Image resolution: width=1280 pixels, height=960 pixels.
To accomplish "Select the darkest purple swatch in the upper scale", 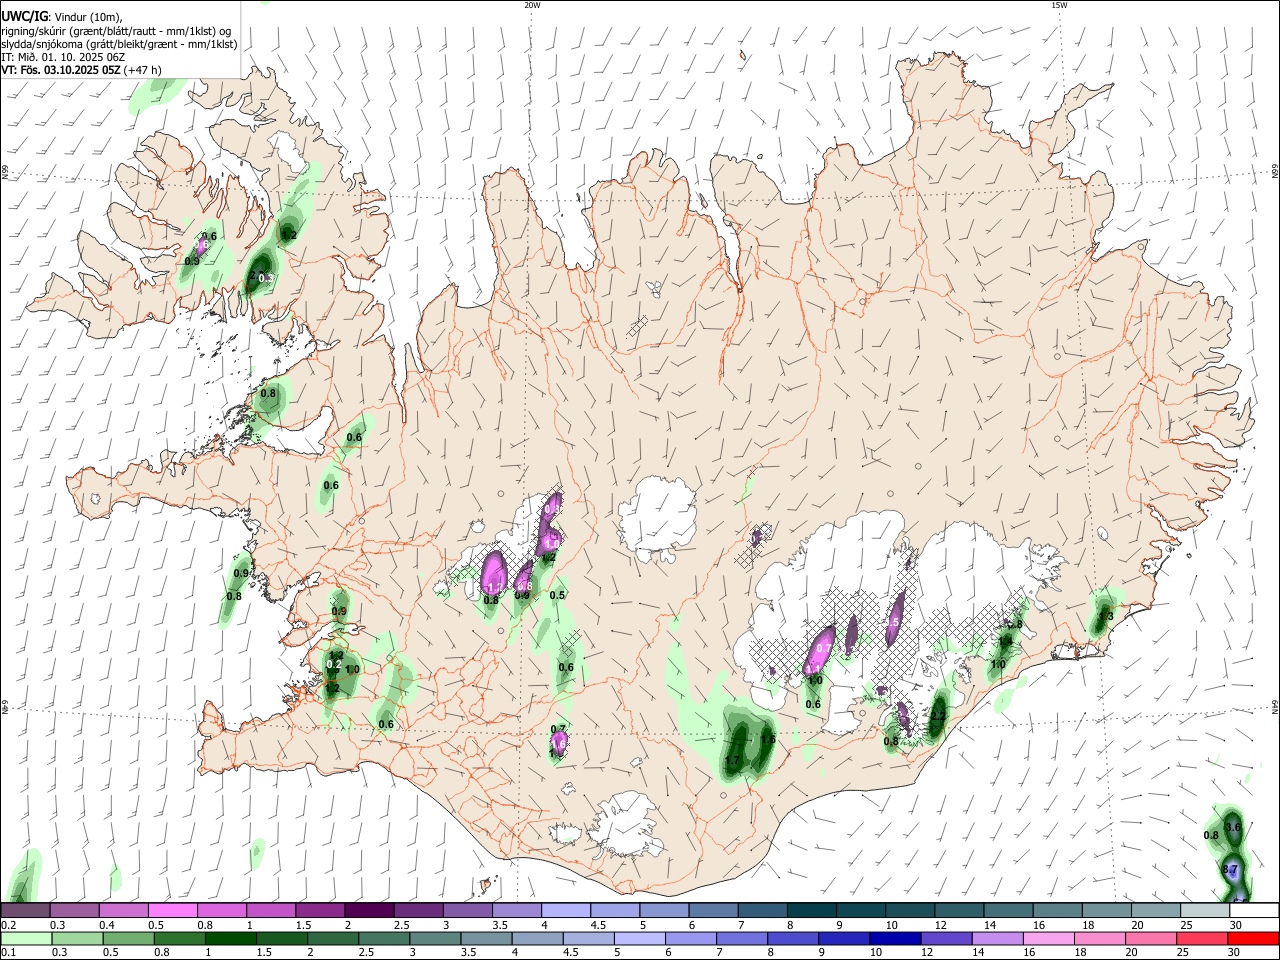I will (x=368, y=910).
